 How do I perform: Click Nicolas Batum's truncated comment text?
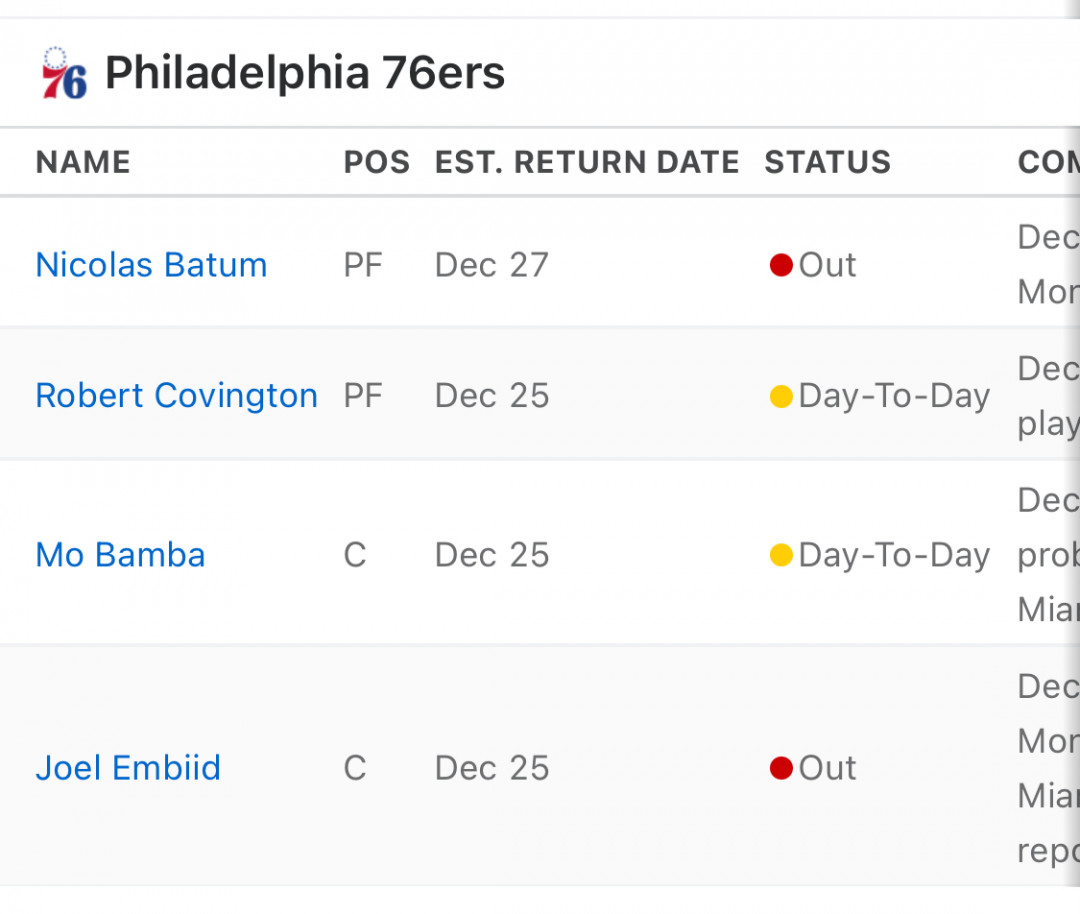pyautogui.click(x=1048, y=264)
